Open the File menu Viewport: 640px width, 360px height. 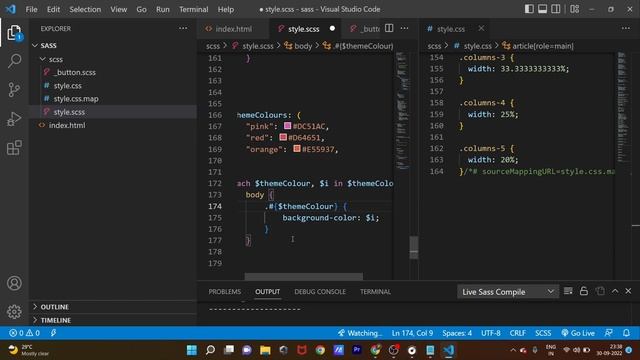pyautogui.click(x=31, y=9)
